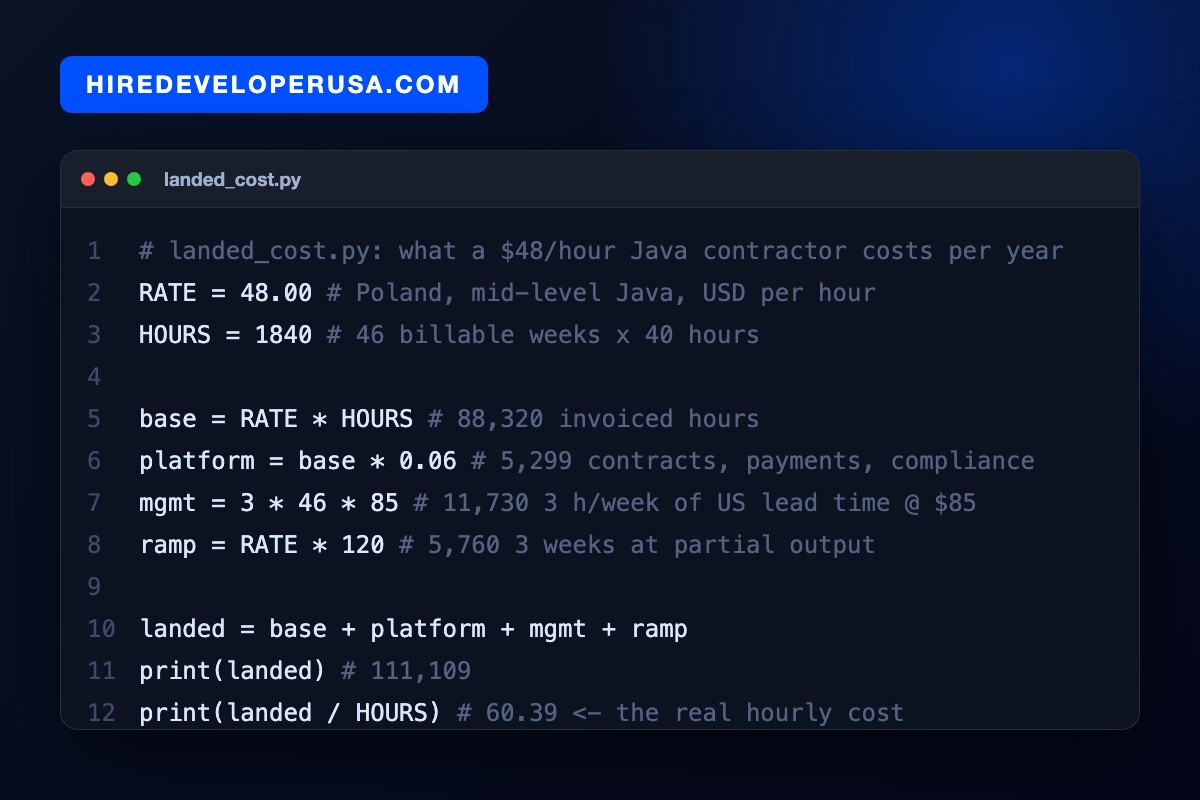Click the 'platform = base * 0.06' code
Image resolution: width=1200 pixels, height=800 pixels.
298,460
